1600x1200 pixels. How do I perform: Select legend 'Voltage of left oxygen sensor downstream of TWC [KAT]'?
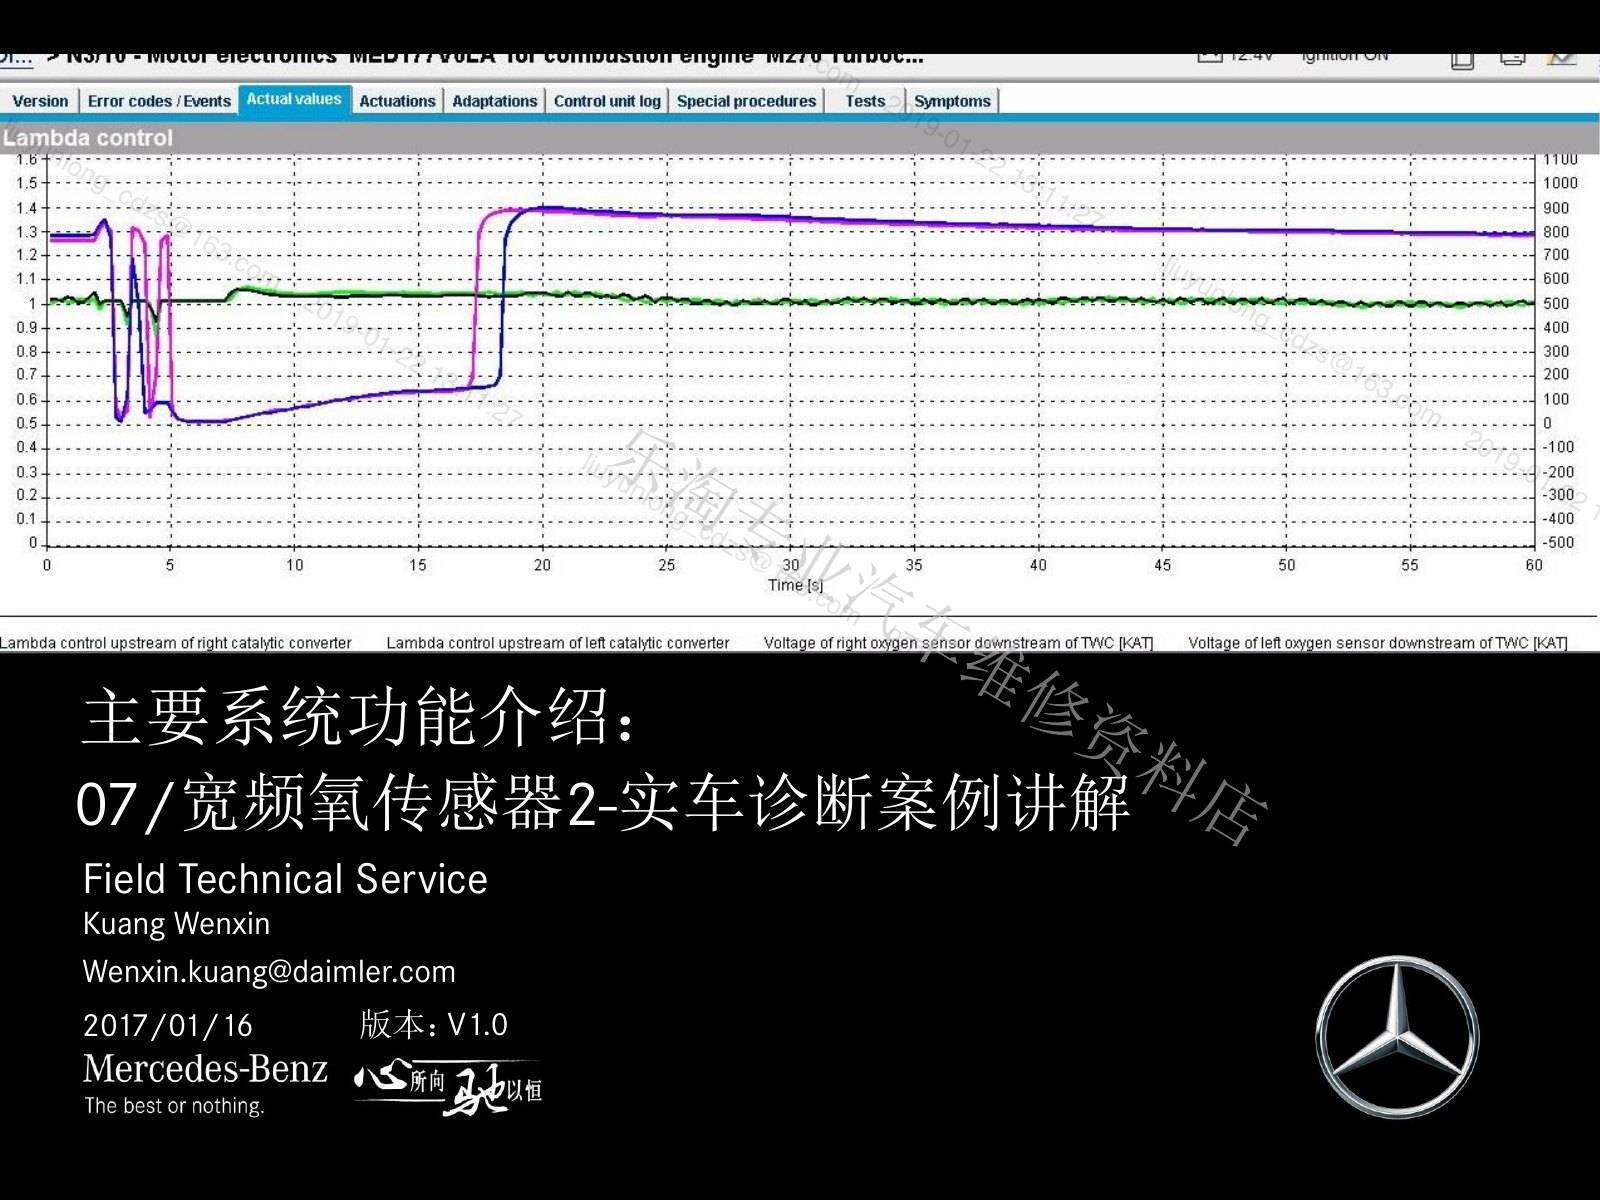(1377, 643)
